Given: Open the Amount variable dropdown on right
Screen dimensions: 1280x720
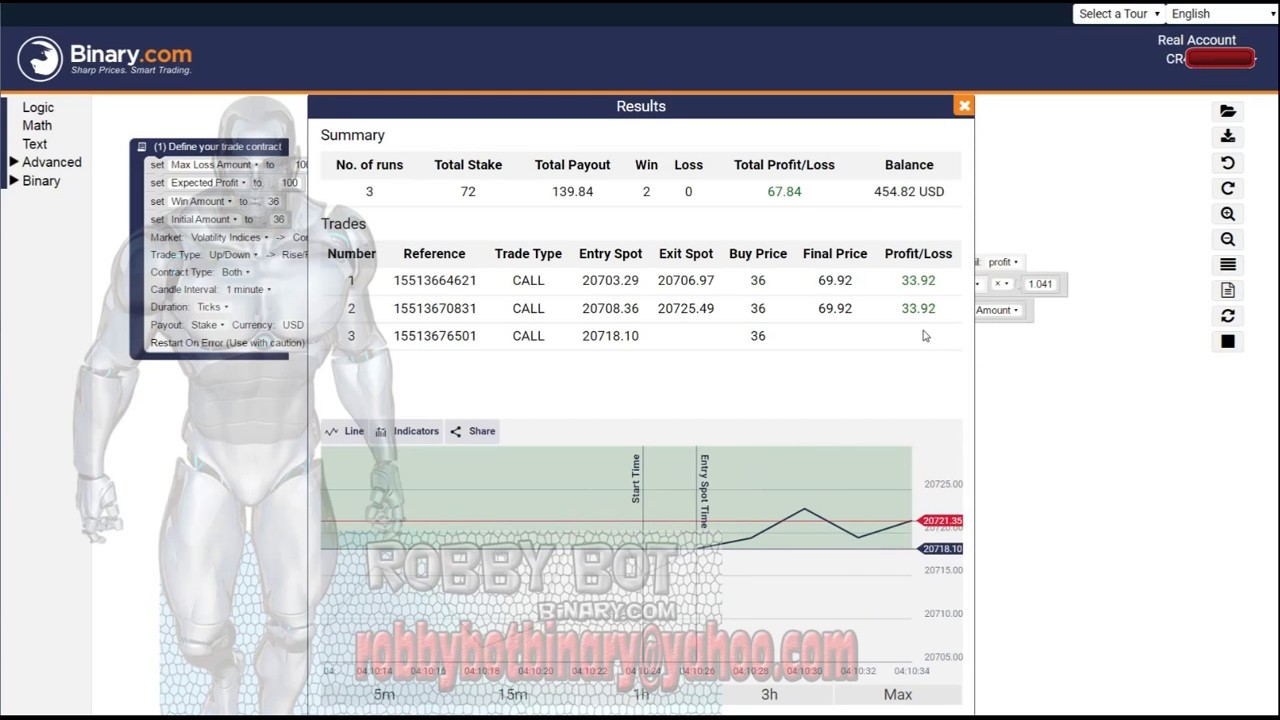Looking at the screenshot, I should tap(998, 310).
